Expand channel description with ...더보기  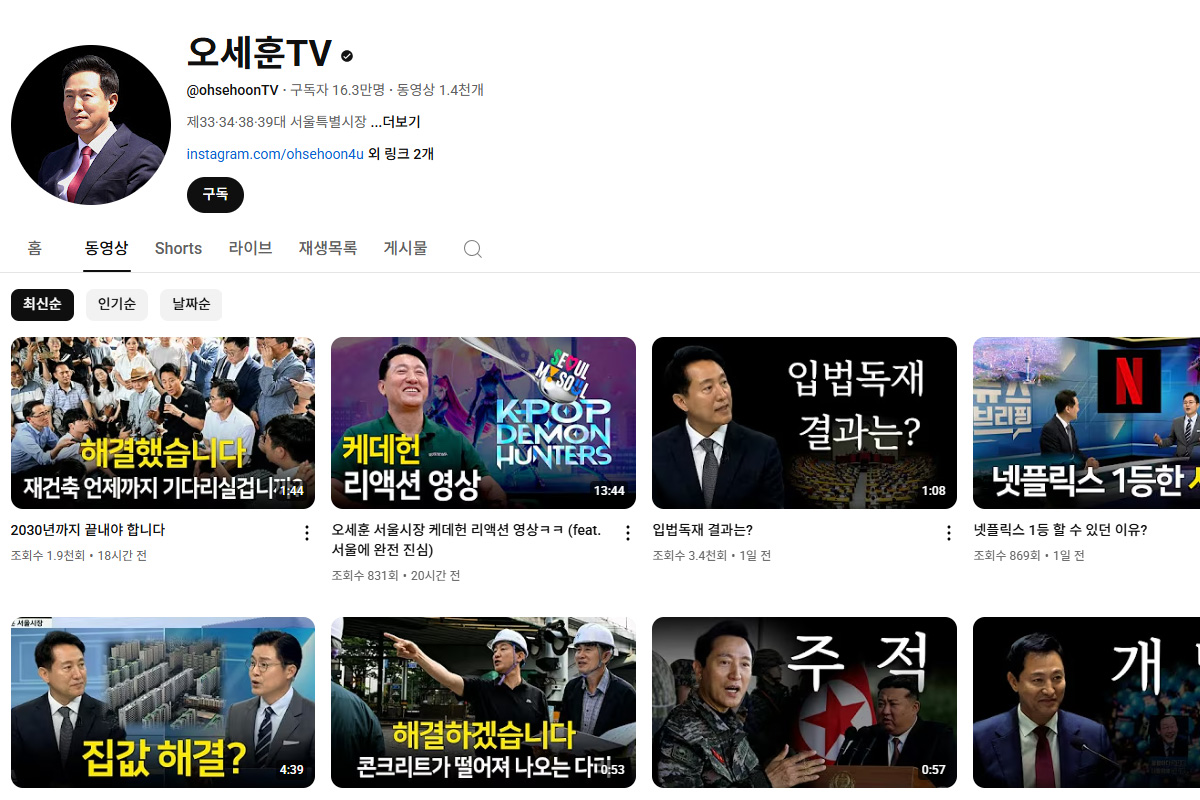(x=395, y=122)
